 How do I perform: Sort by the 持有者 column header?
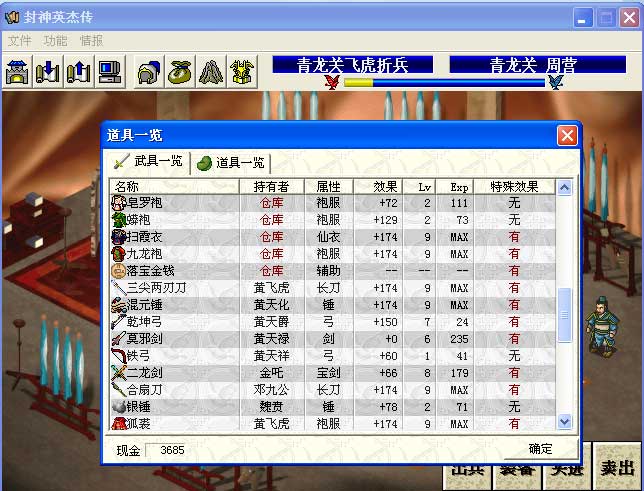tap(271, 187)
